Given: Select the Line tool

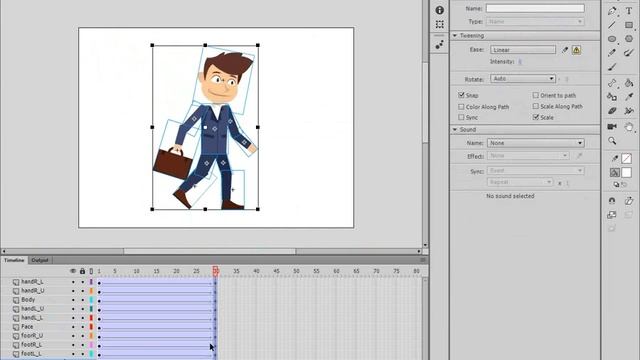Looking at the screenshot, I should tap(612, 25).
